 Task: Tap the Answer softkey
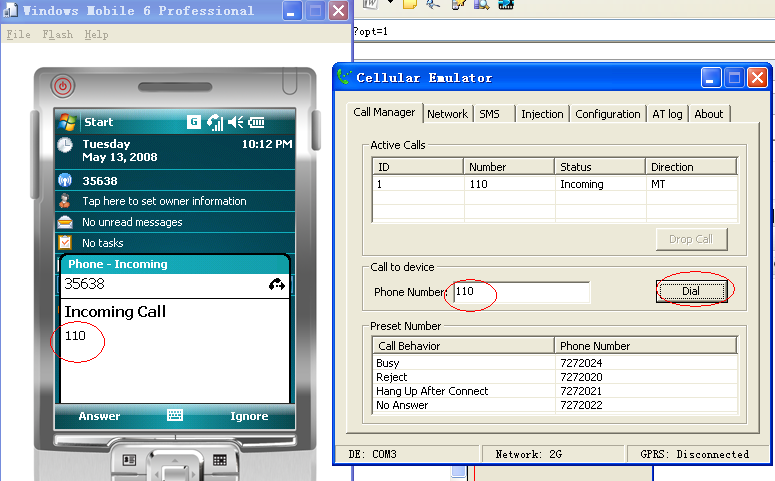pos(99,416)
